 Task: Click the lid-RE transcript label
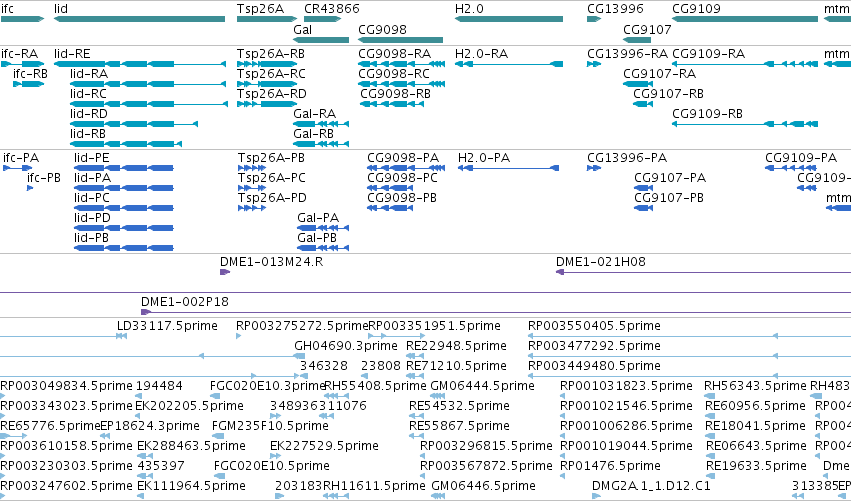tap(72, 54)
